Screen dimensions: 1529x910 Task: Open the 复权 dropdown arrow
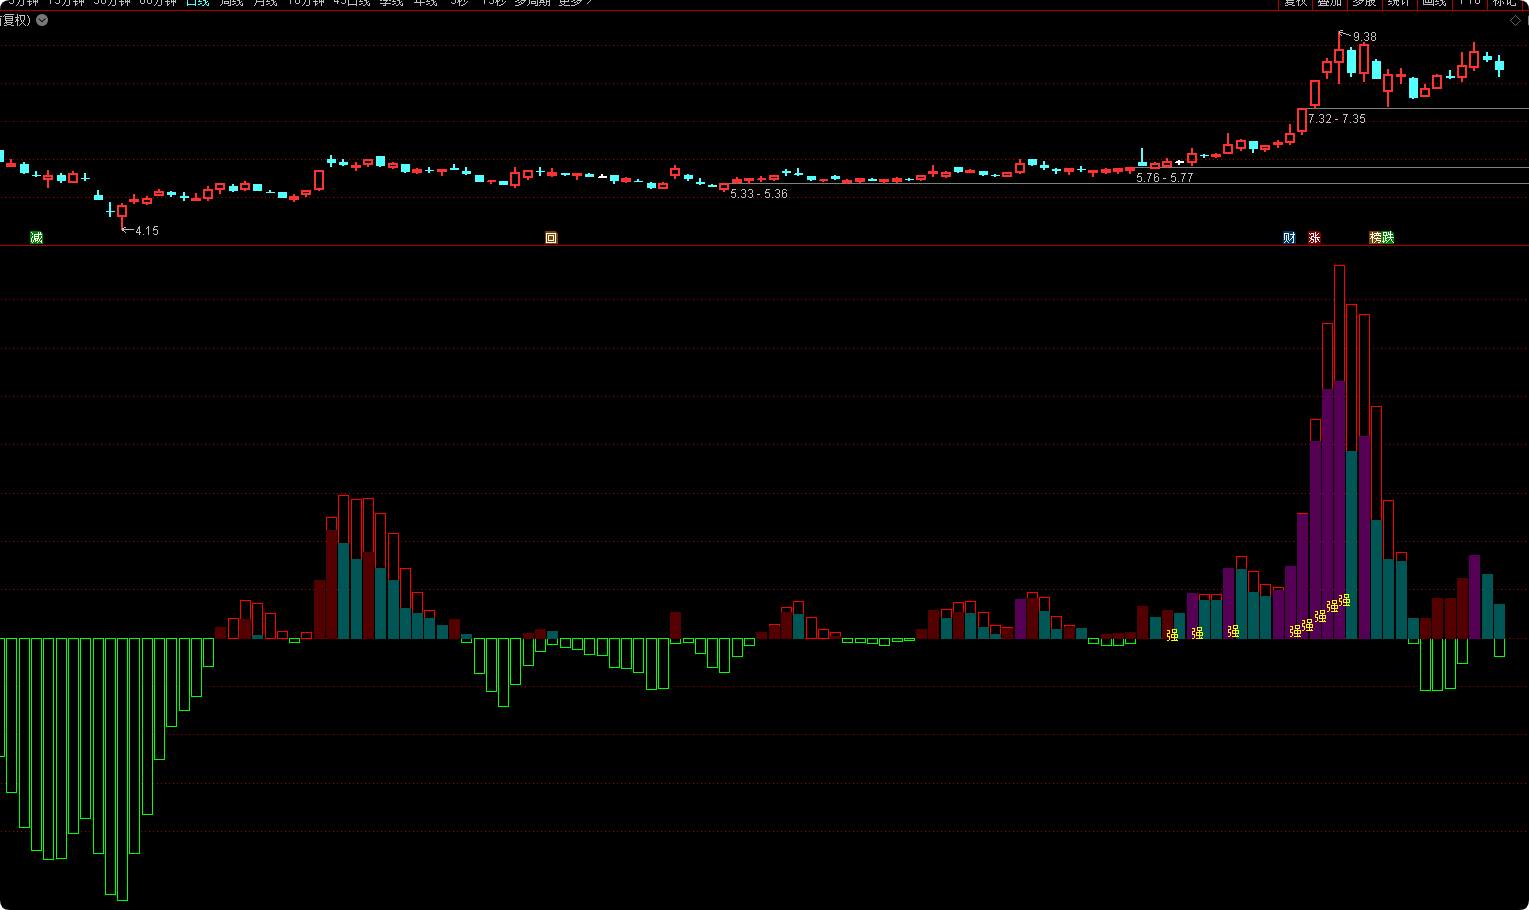[42, 20]
